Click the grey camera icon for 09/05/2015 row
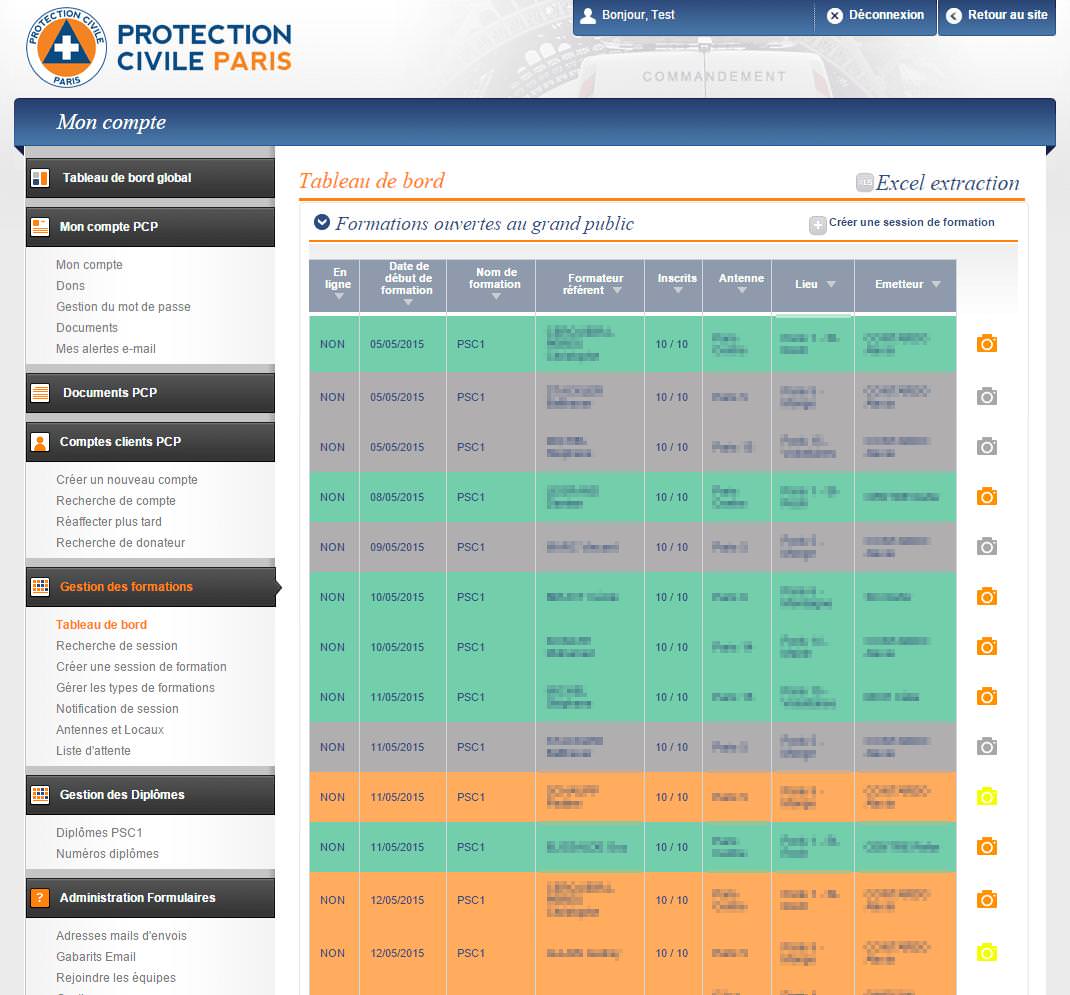Image resolution: width=1070 pixels, height=995 pixels. coord(986,547)
